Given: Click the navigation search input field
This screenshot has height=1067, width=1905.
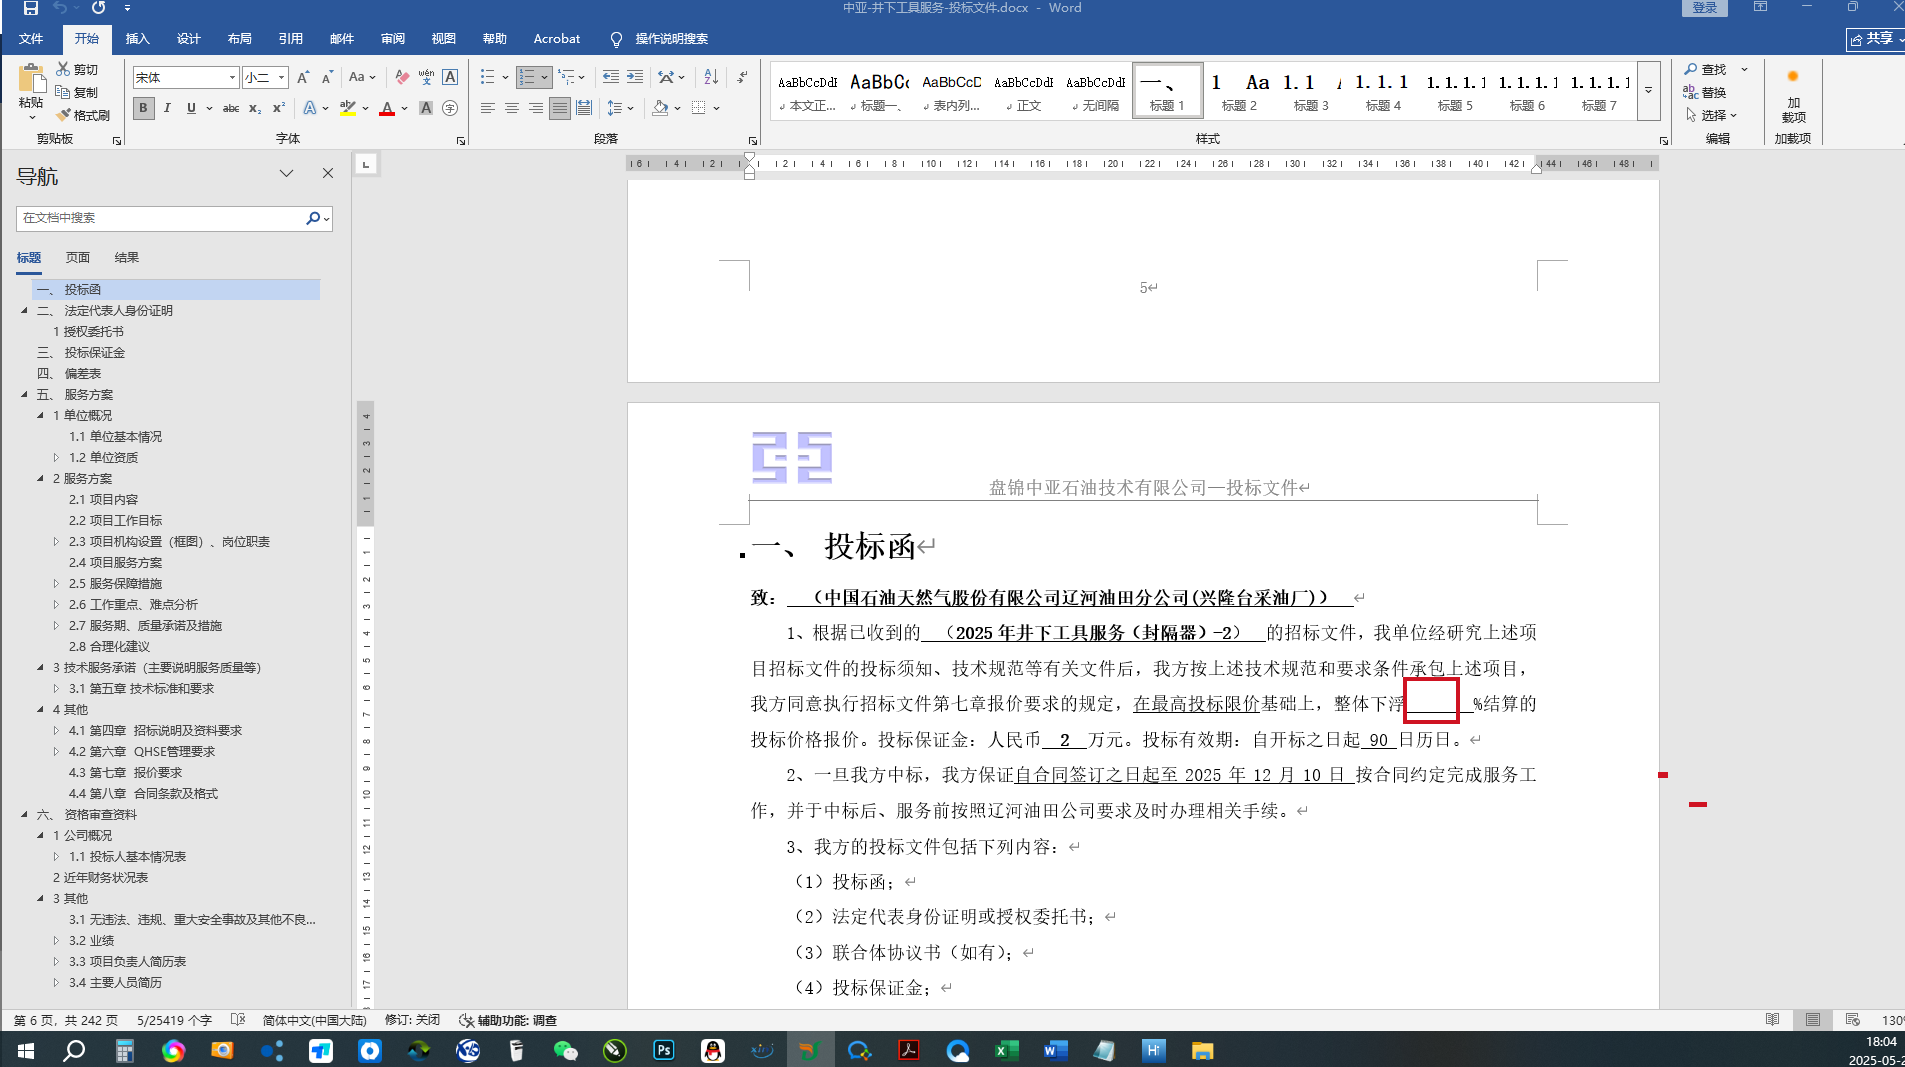Looking at the screenshot, I should [160, 218].
